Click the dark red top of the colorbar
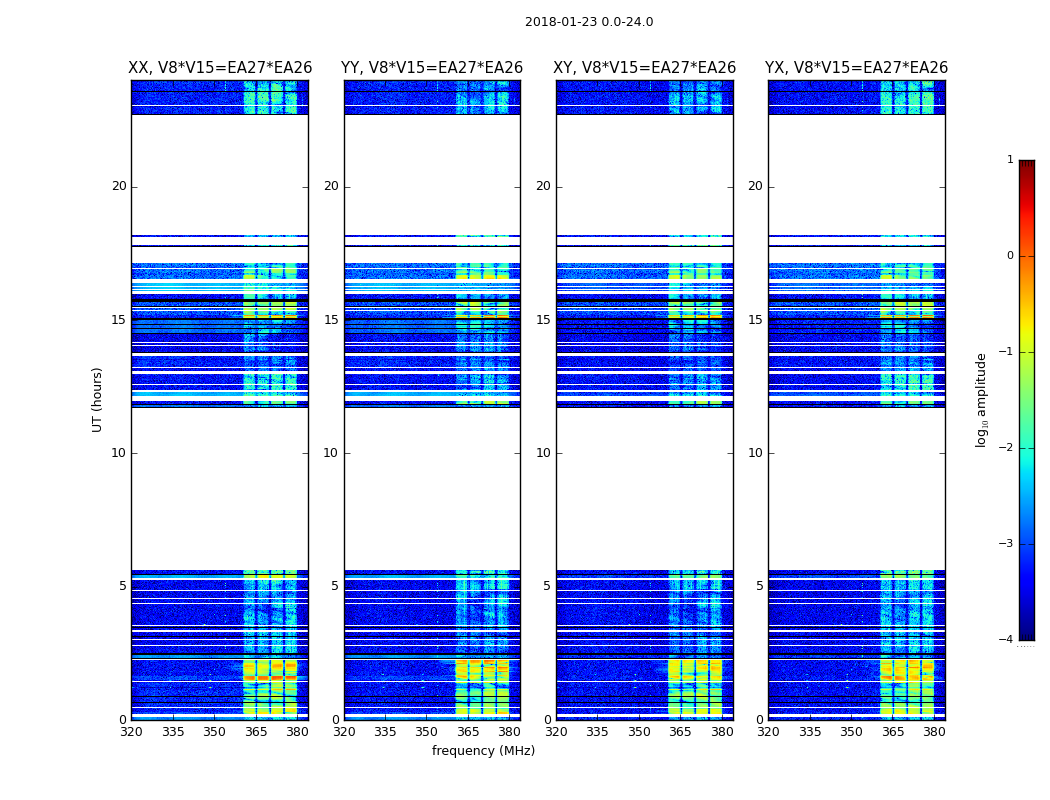Screen dimensions: 1050x800 1027,164
